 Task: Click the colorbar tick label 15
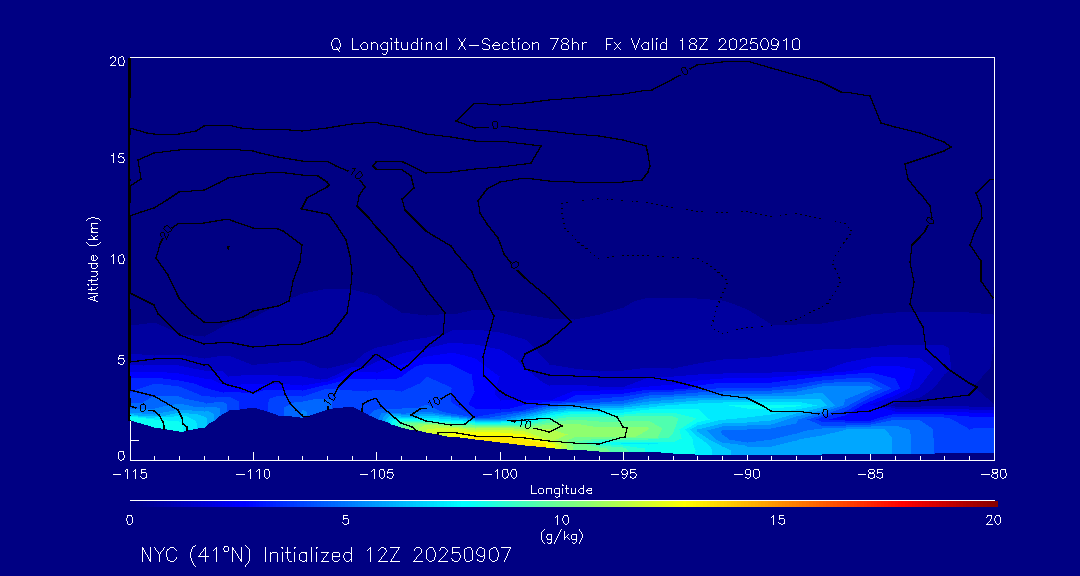click(x=777, y=520)
